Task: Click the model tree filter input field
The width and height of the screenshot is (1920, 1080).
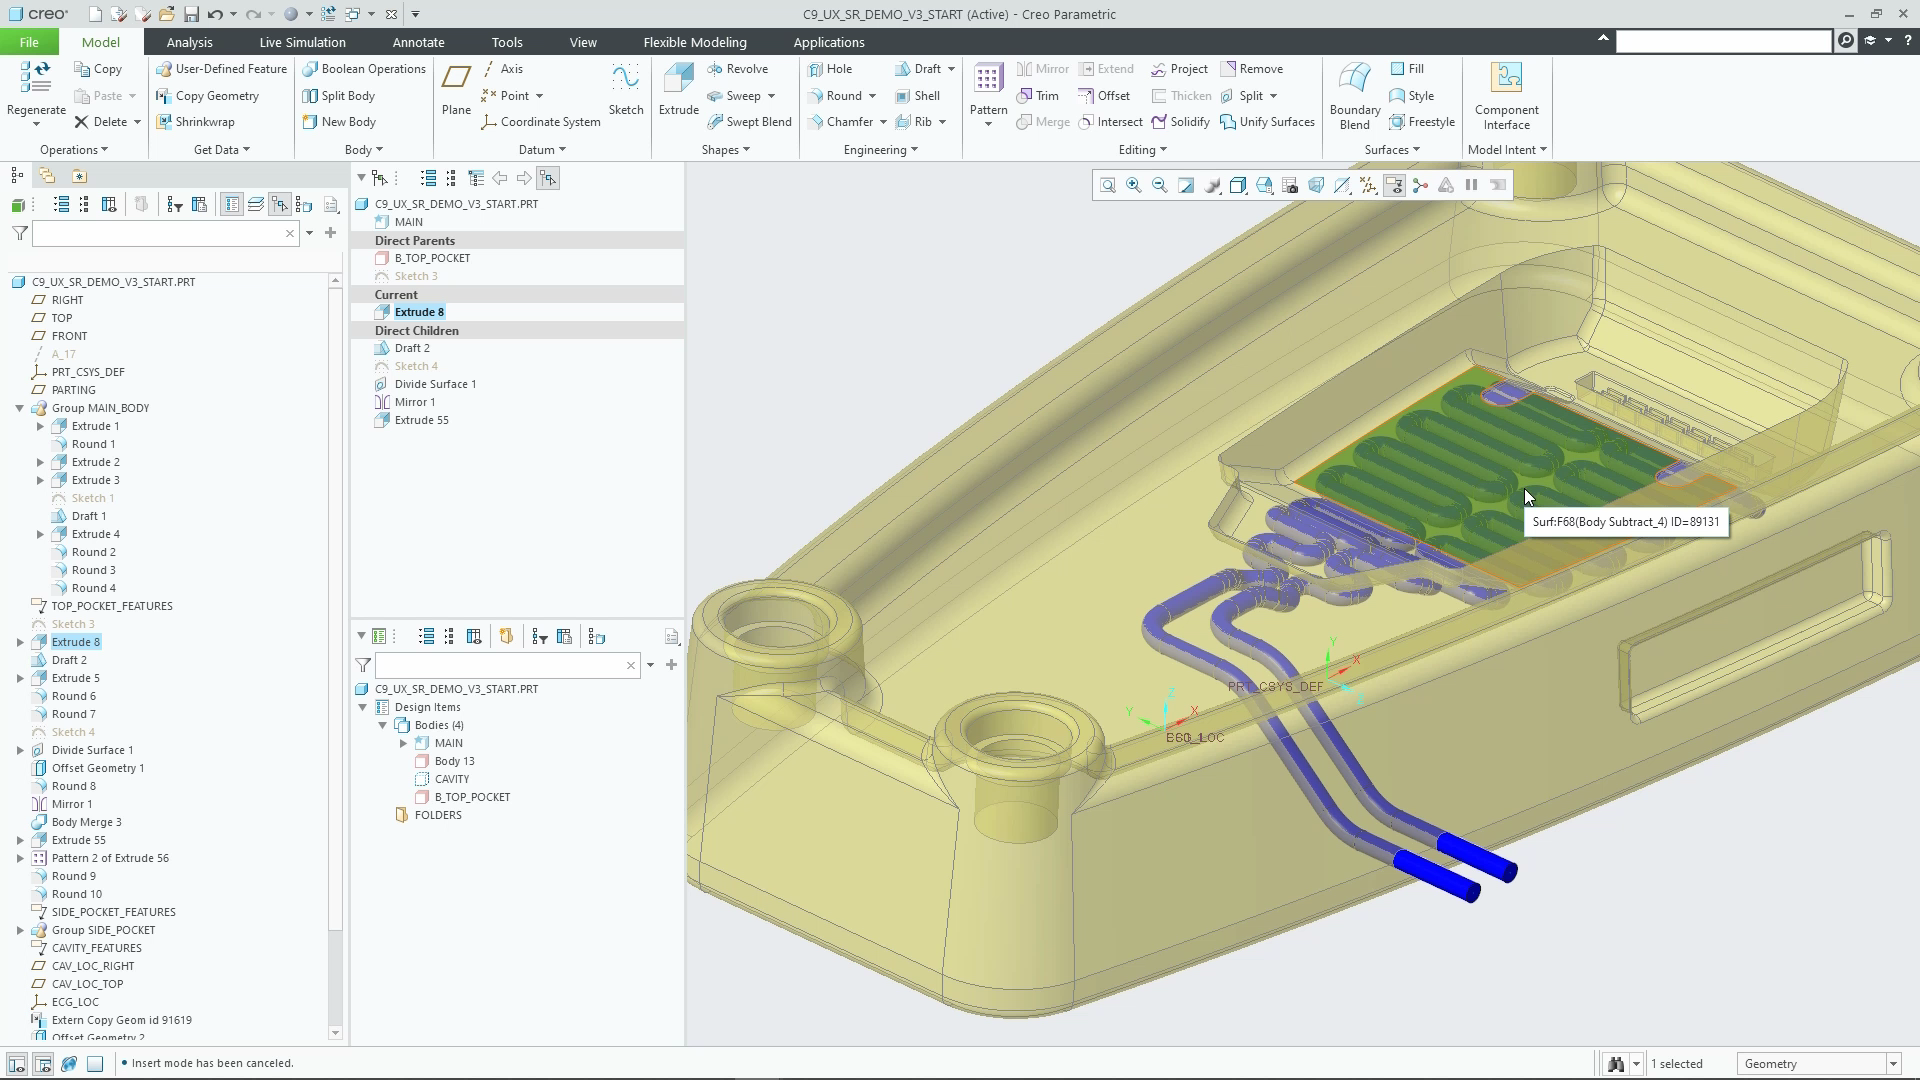Action: 166,233
